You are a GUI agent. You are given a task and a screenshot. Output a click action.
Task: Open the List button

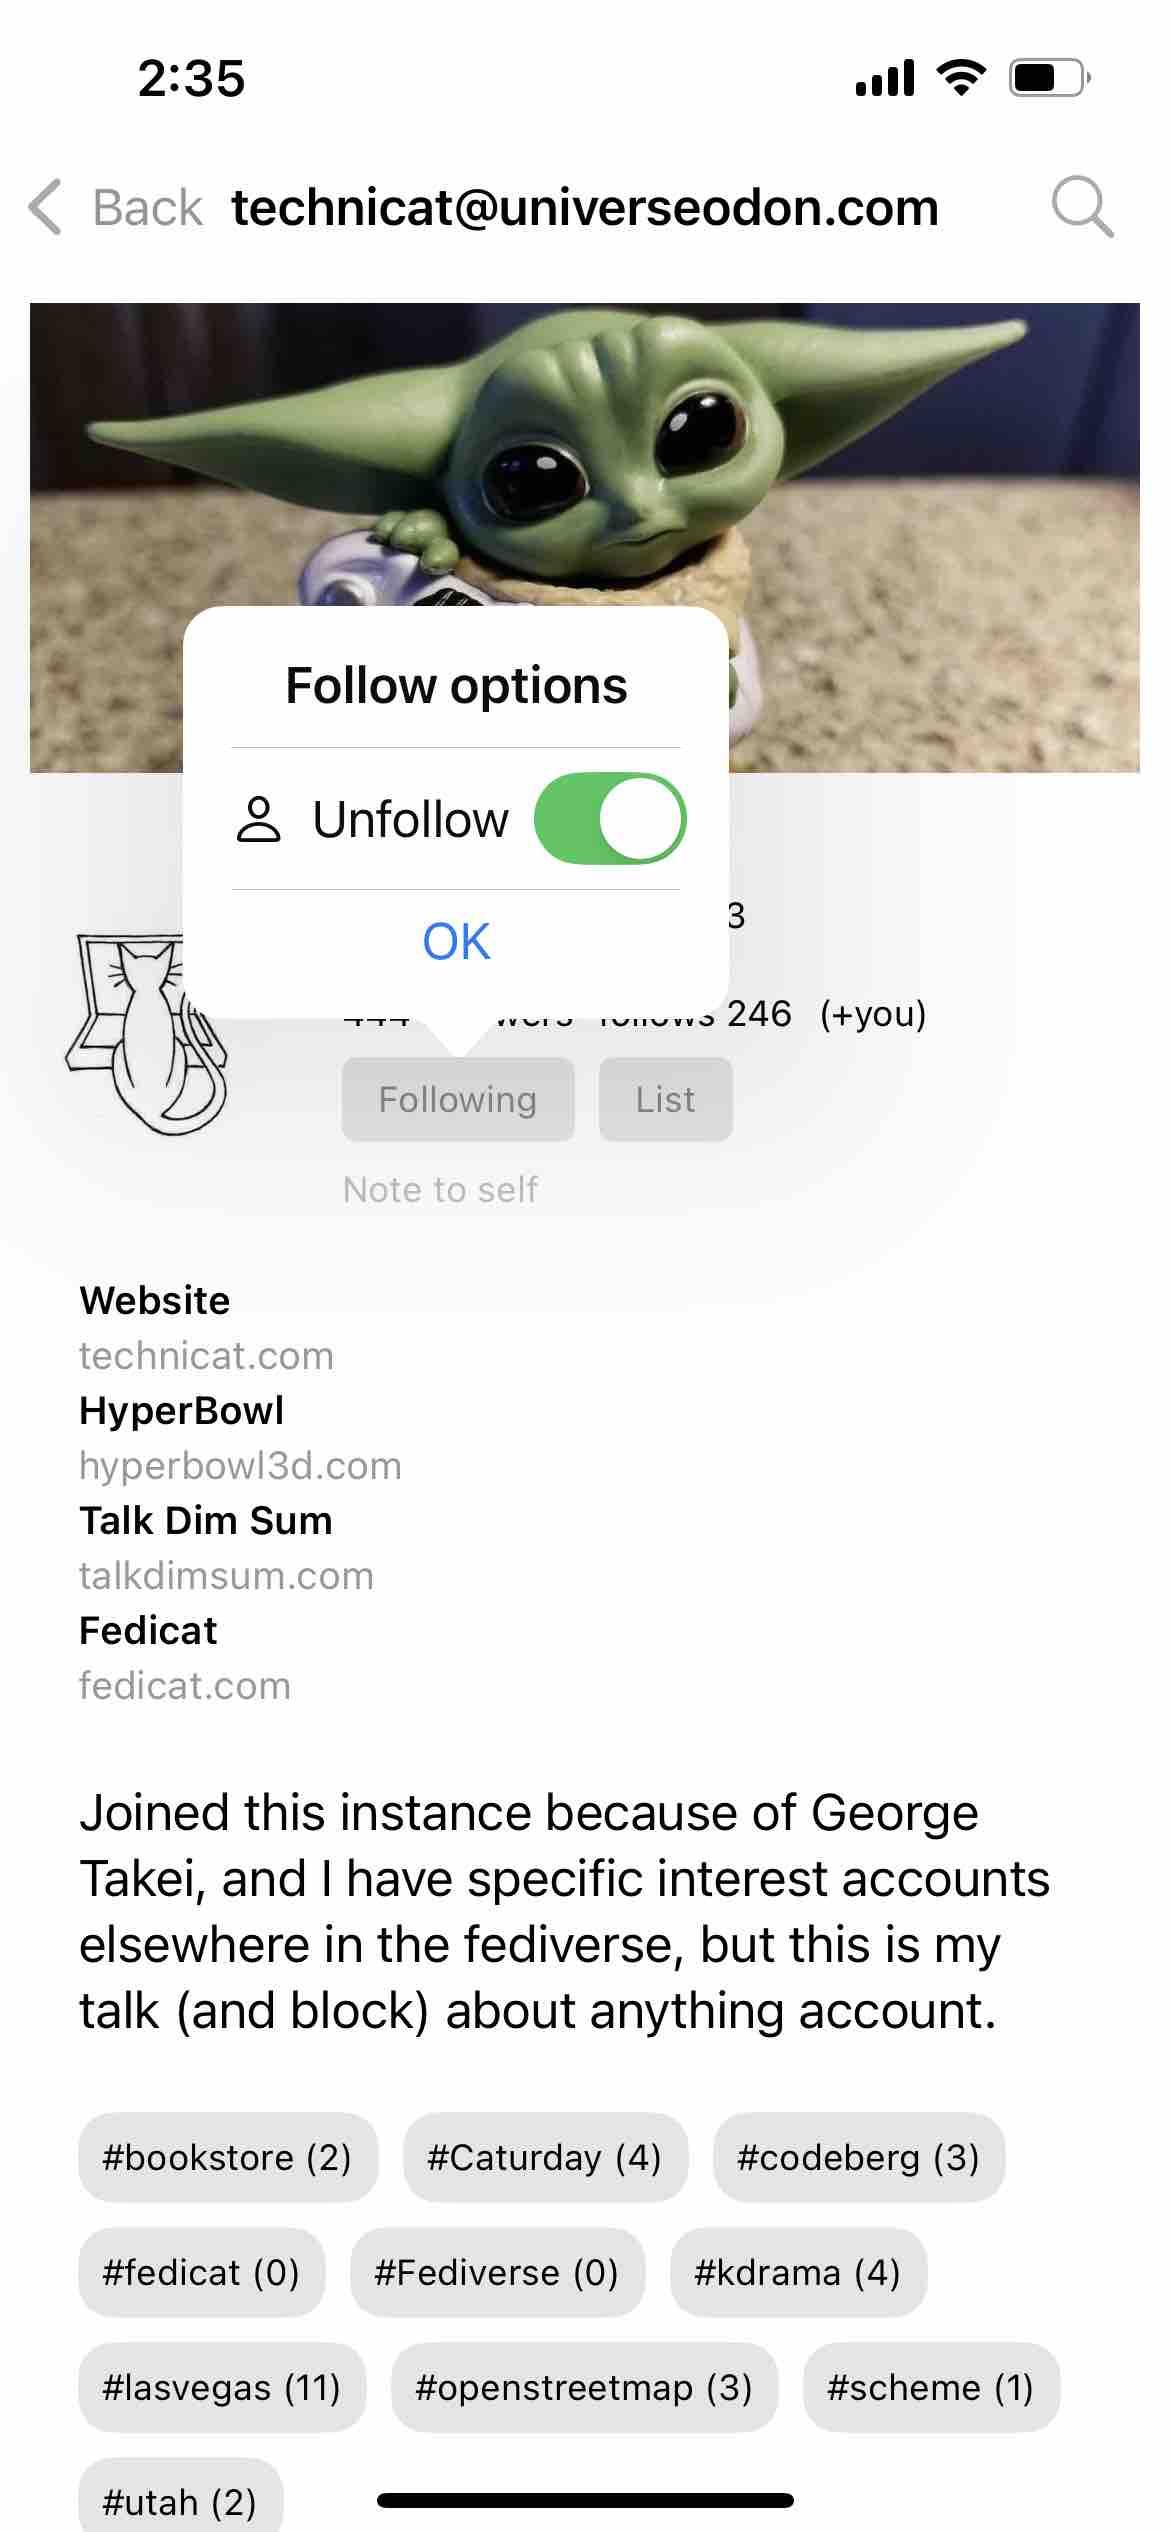[x=665, y=1100]
